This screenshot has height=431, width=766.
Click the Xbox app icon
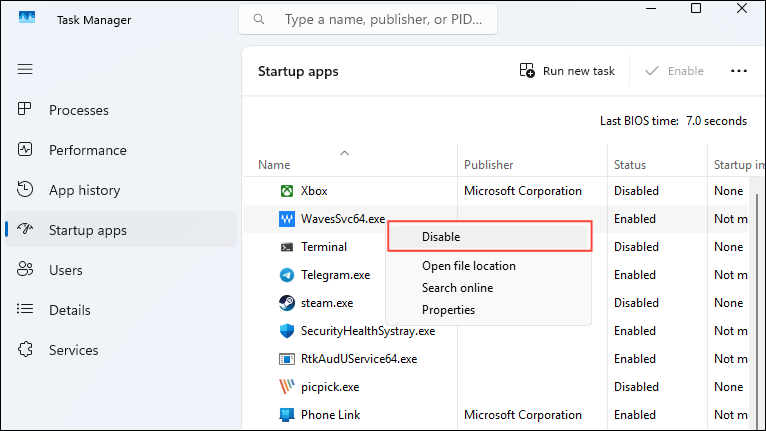pyautogui.click(x=287, y=191)
